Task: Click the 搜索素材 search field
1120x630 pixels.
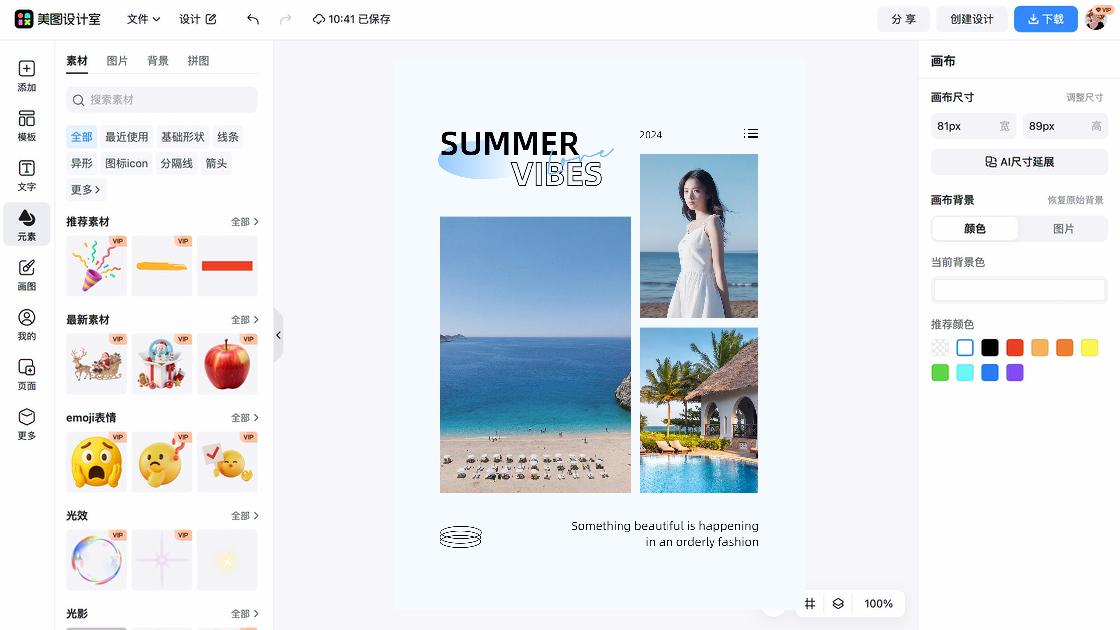Action: point(161,100)
